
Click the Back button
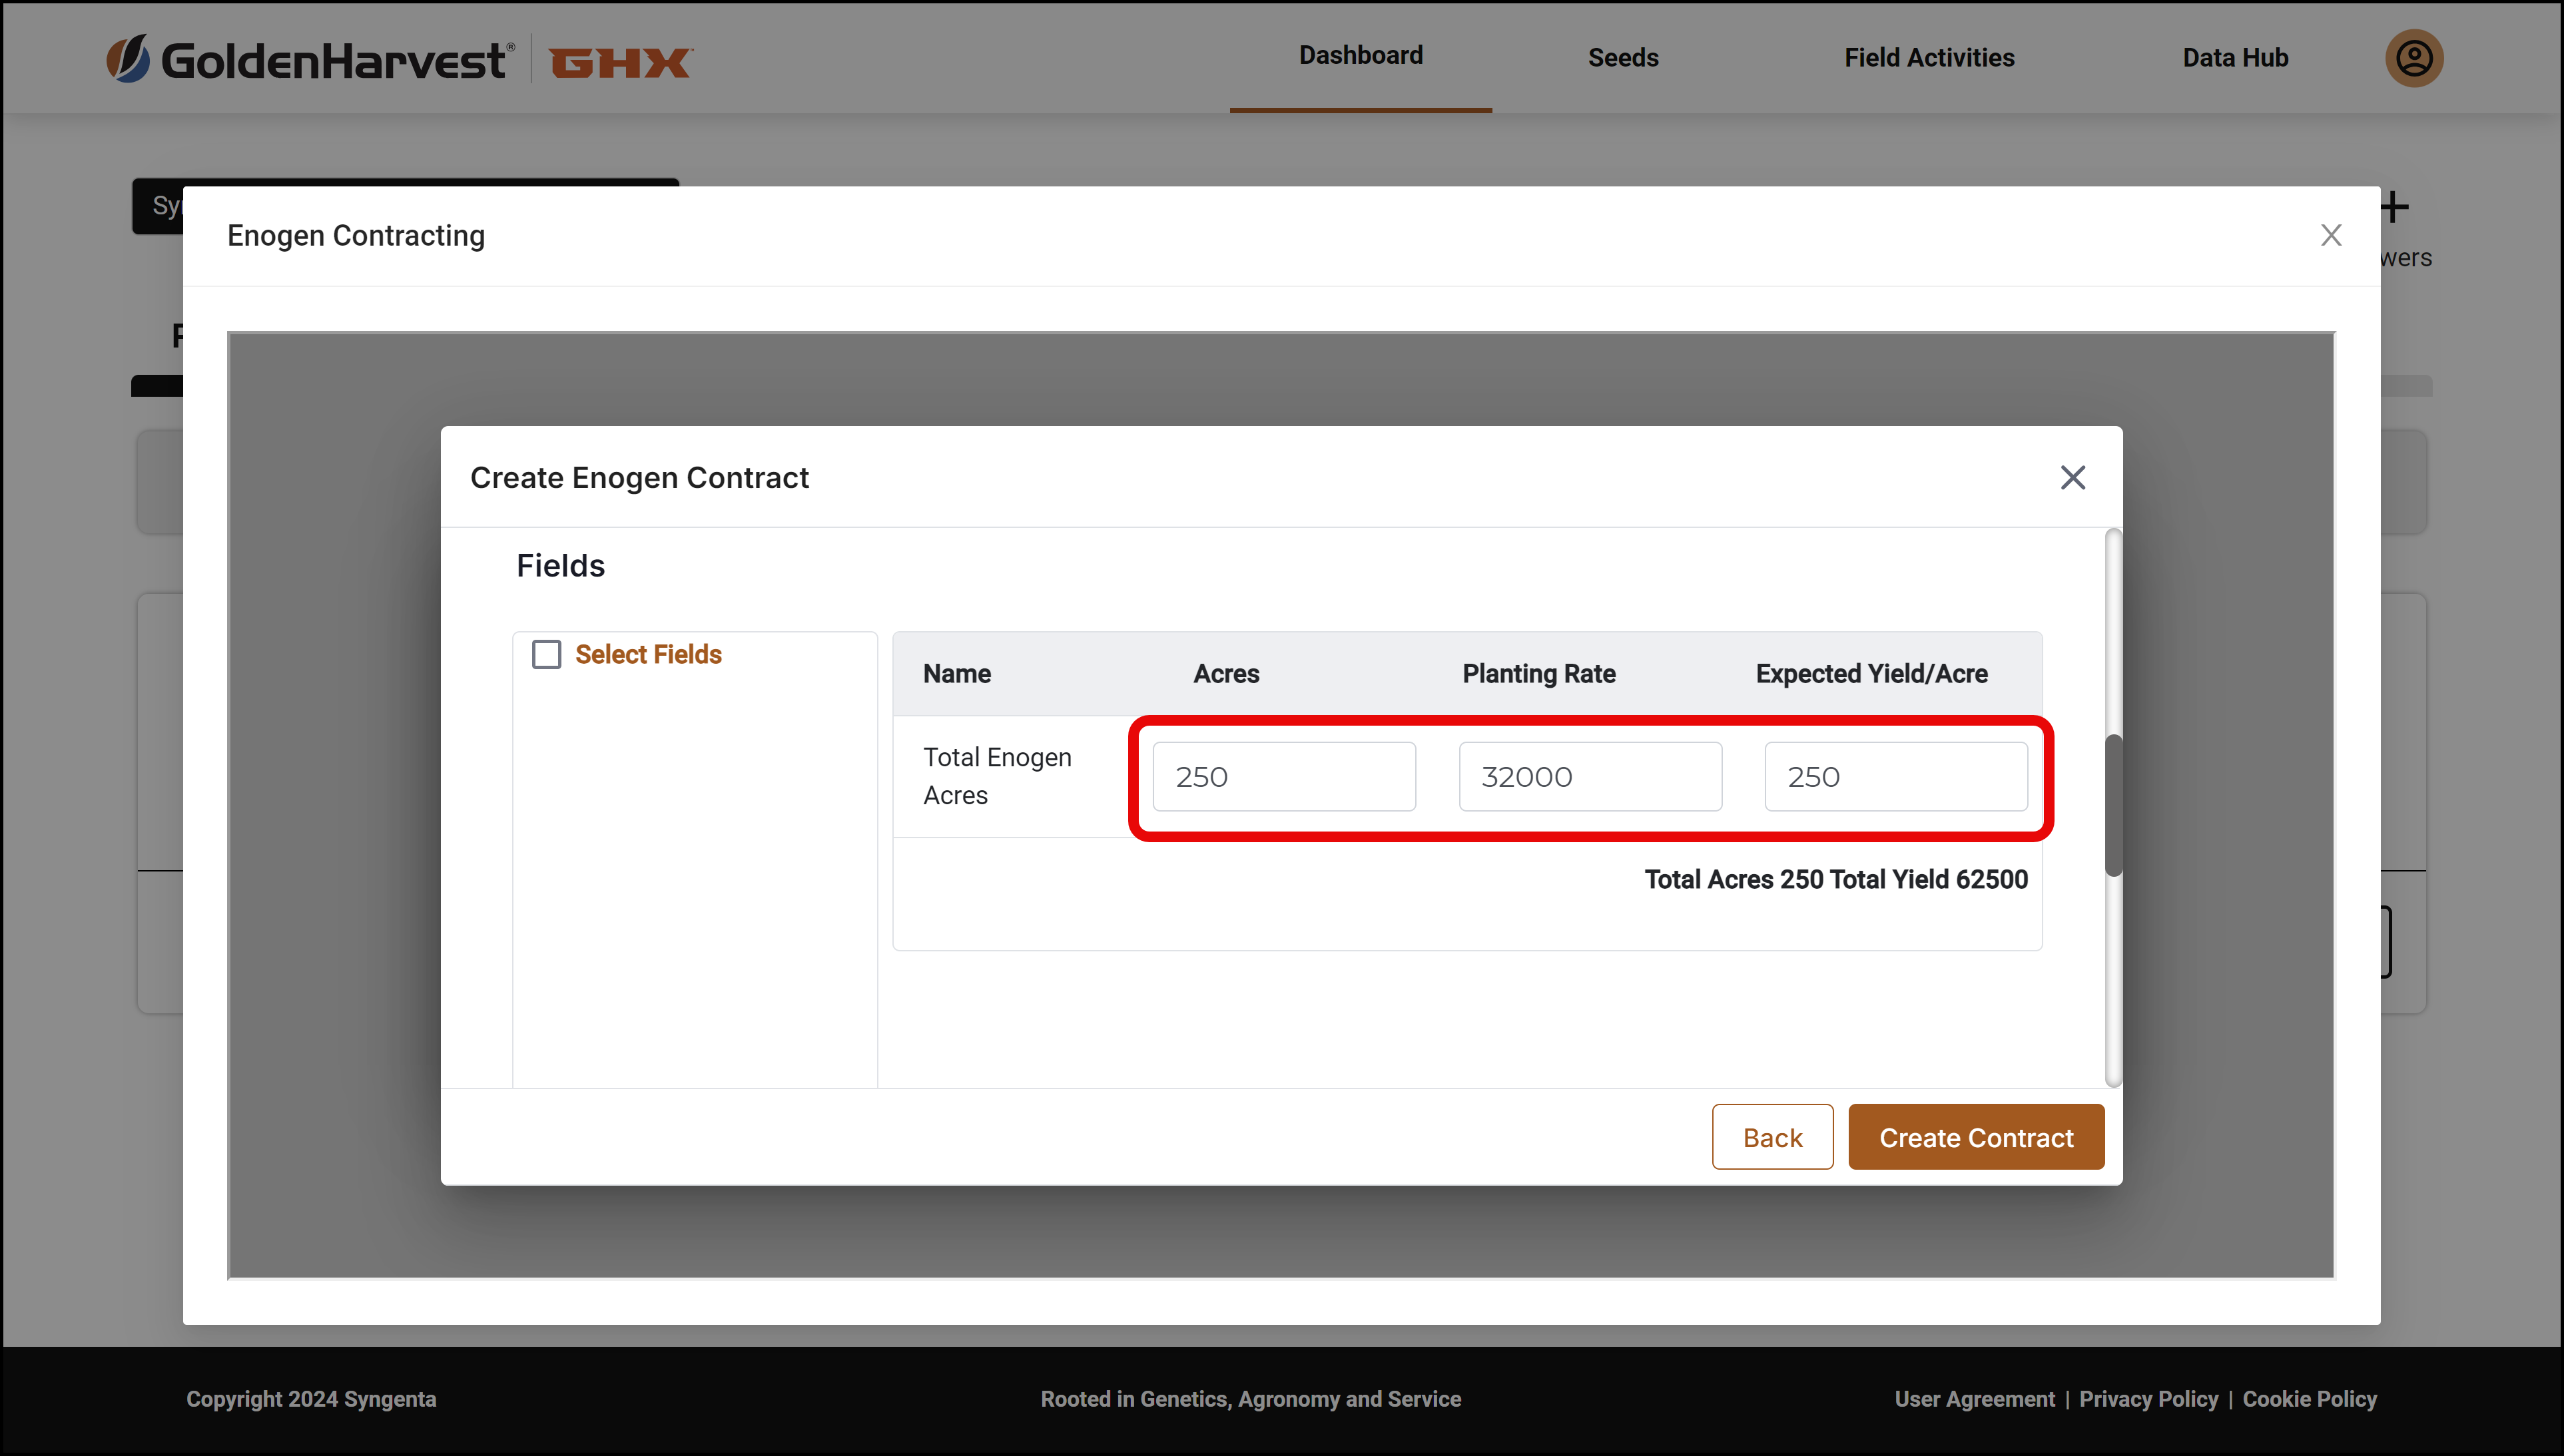(x=1772, y=1137)
